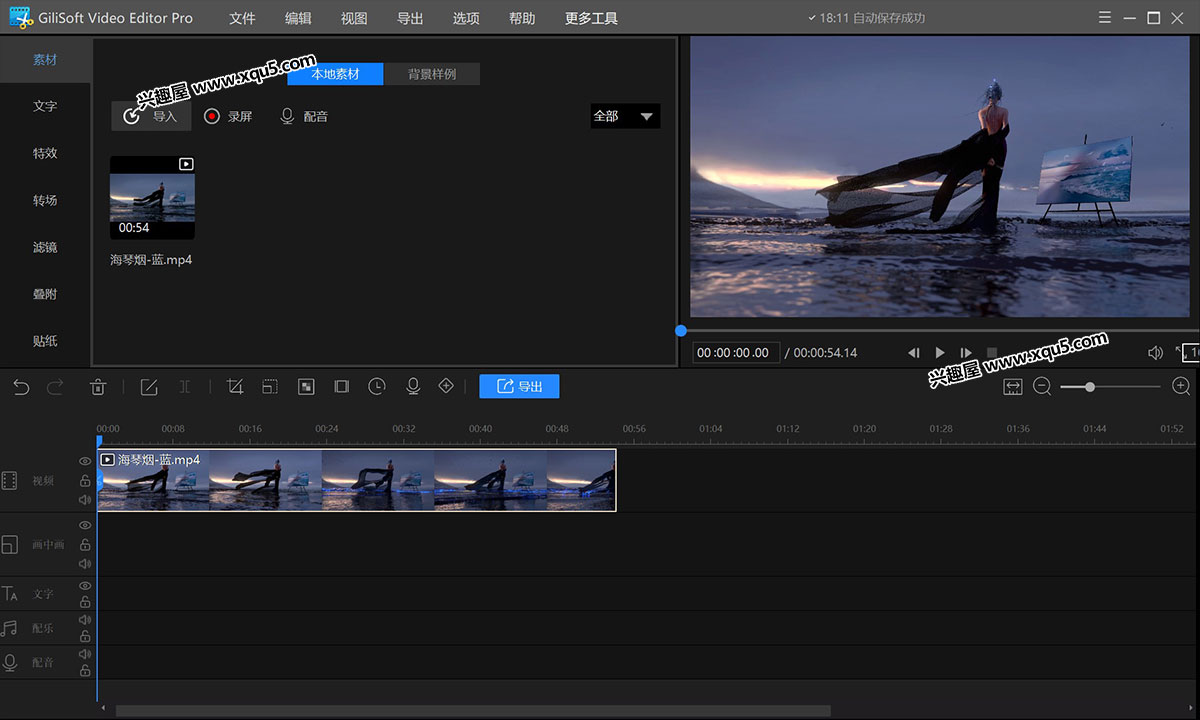Viewport: 1200px width, 720px height.
Task: Click the 导入 import button
Action: coord(151,116)
